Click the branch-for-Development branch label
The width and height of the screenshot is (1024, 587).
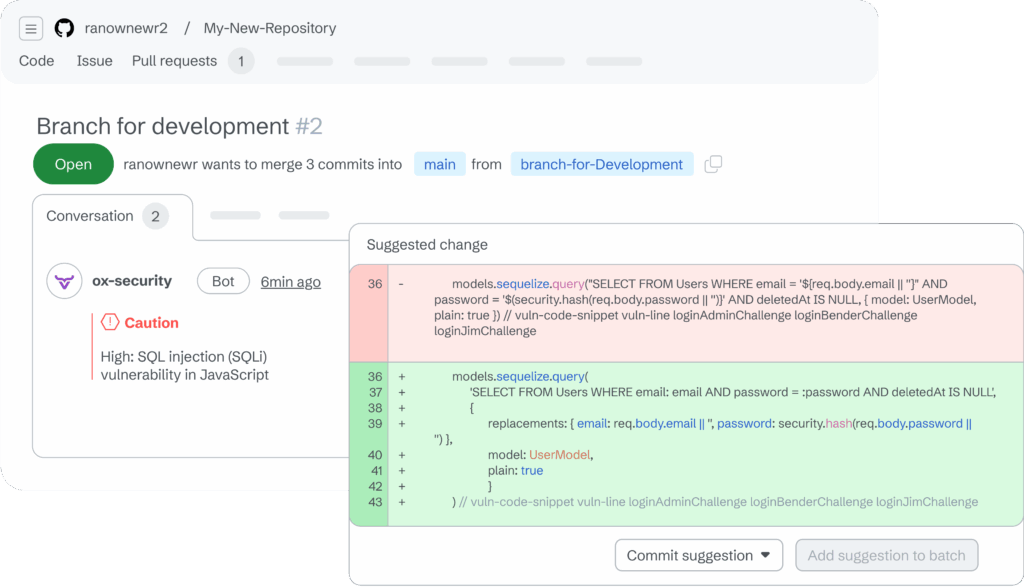click(602, 164)
